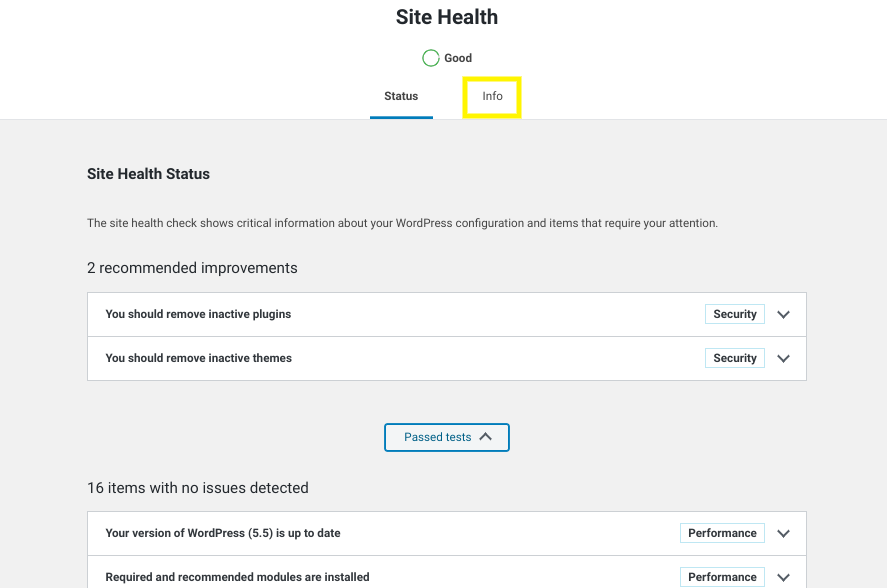
Task: Click the site health check description paragraph
Action: pyautogui.click(x=402, y=223)
